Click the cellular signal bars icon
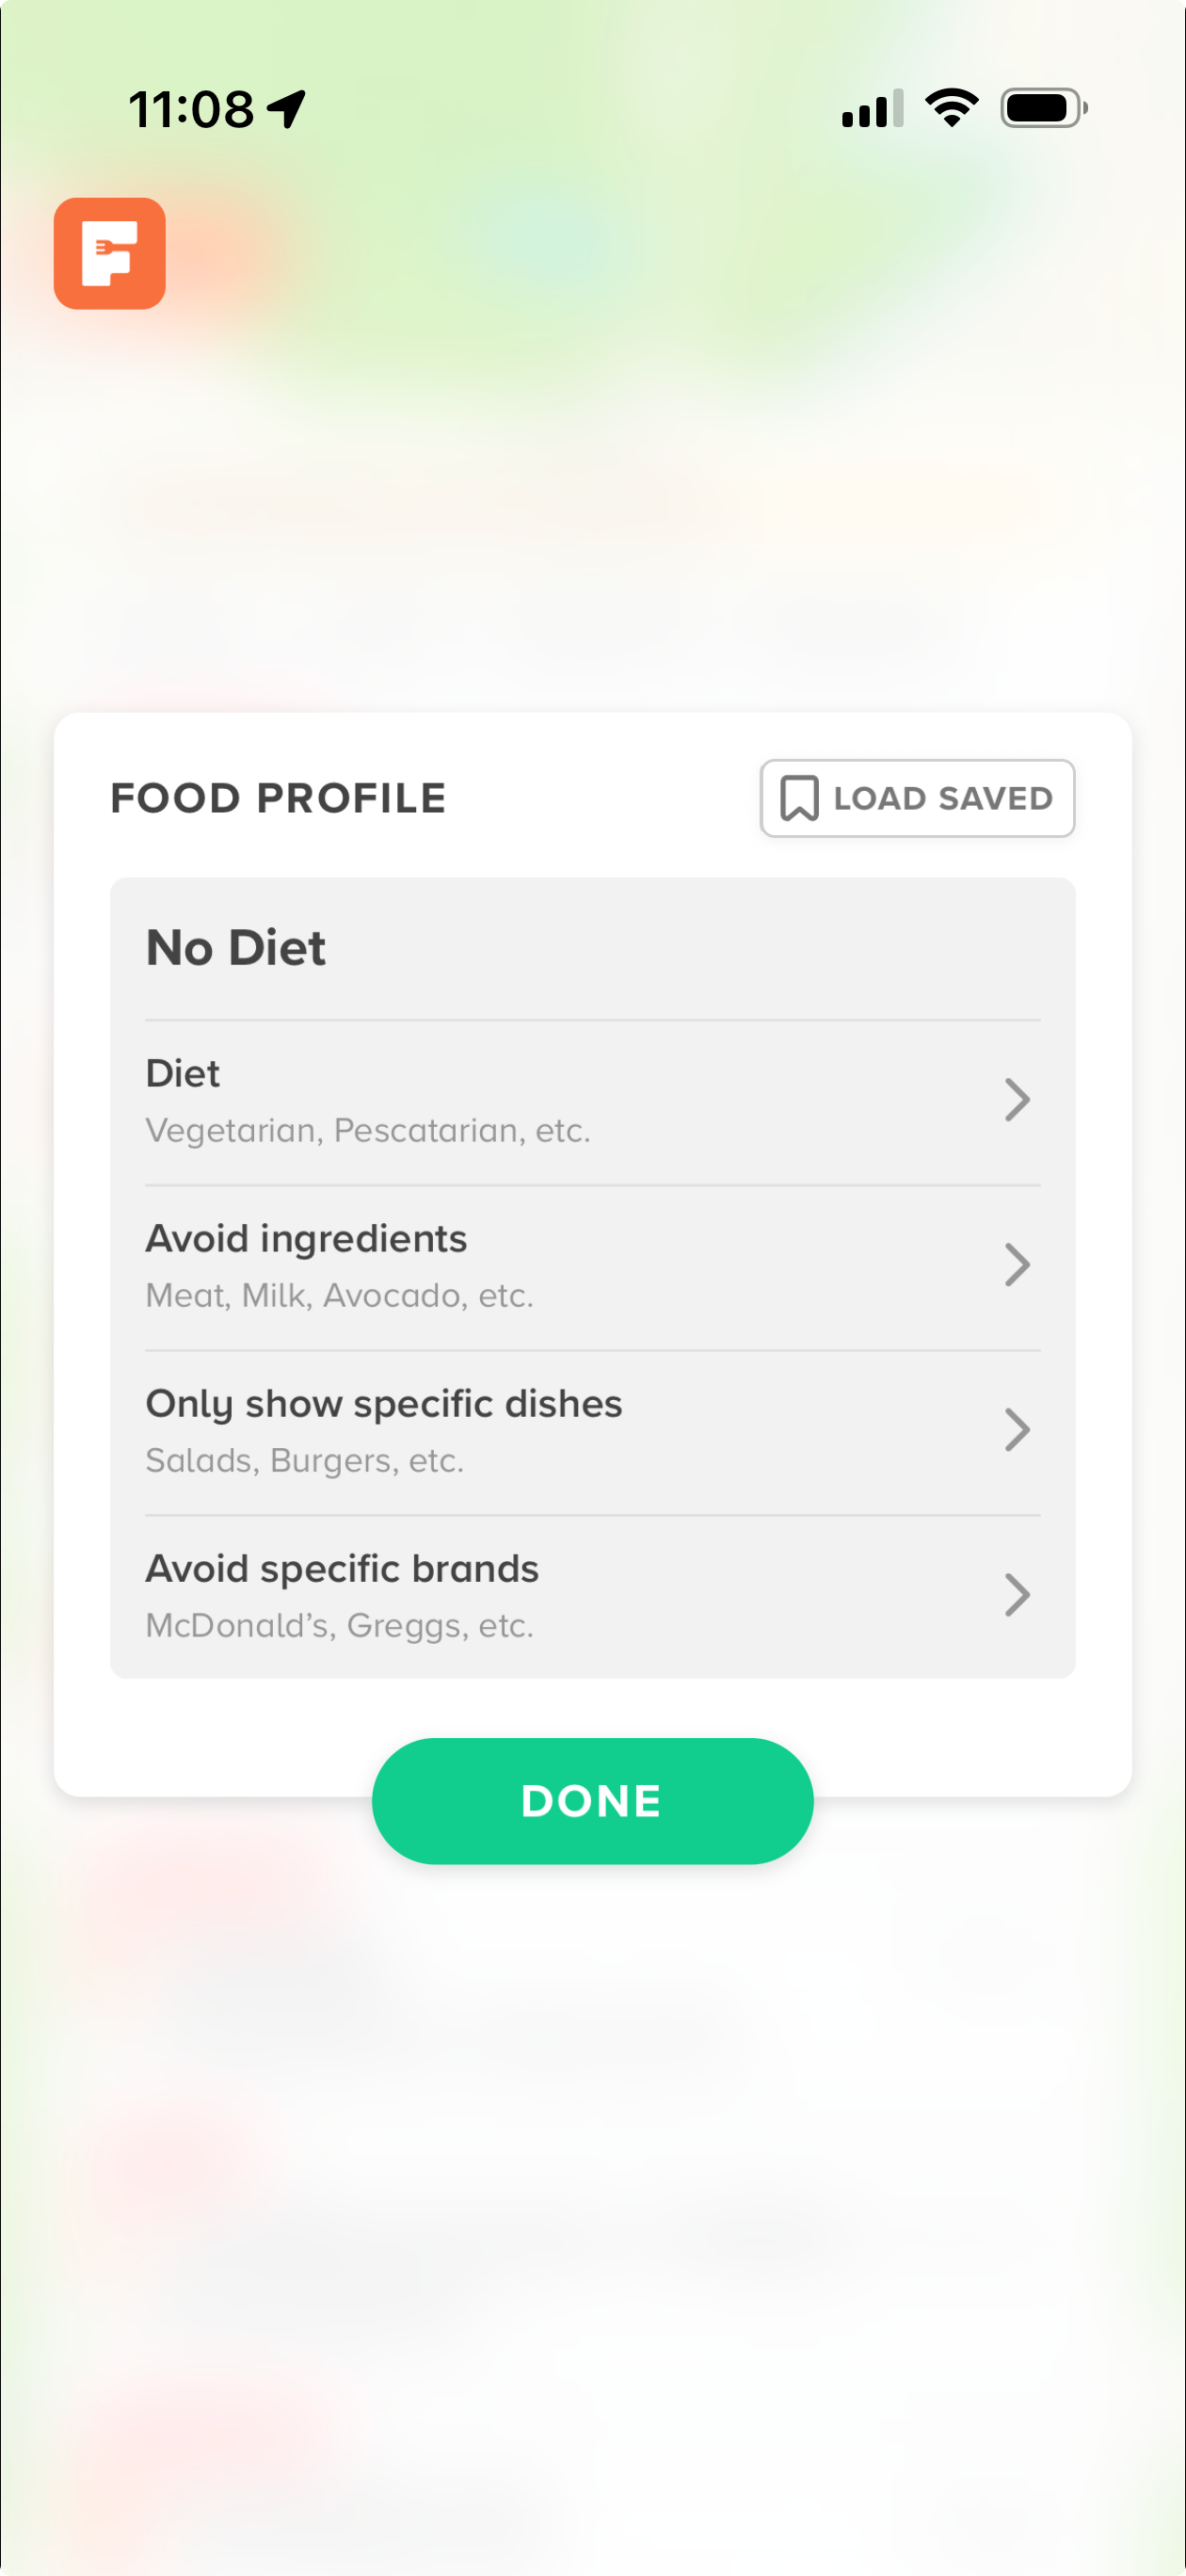1186x2576 pixels. coord(872,108)
